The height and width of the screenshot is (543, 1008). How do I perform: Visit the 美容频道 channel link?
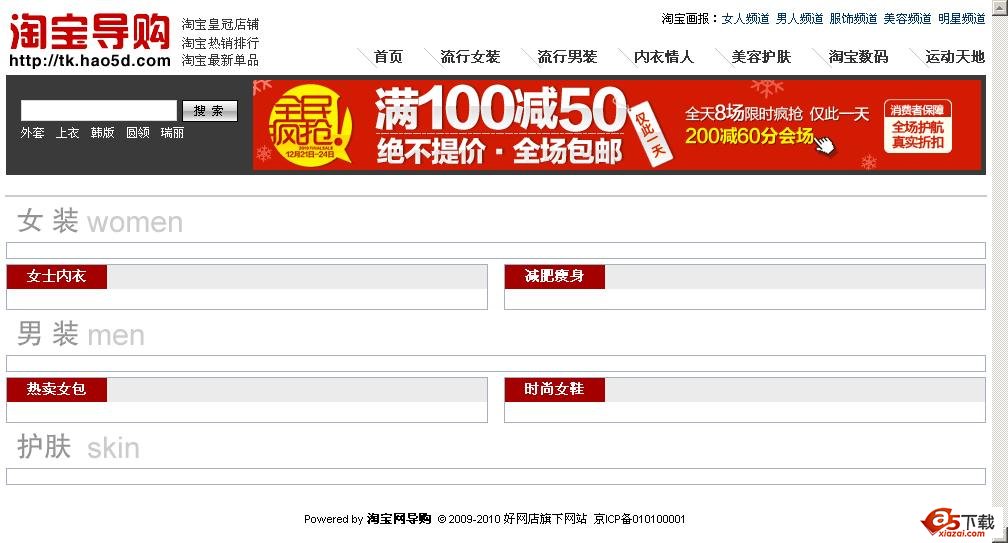(x=907, y=19)
